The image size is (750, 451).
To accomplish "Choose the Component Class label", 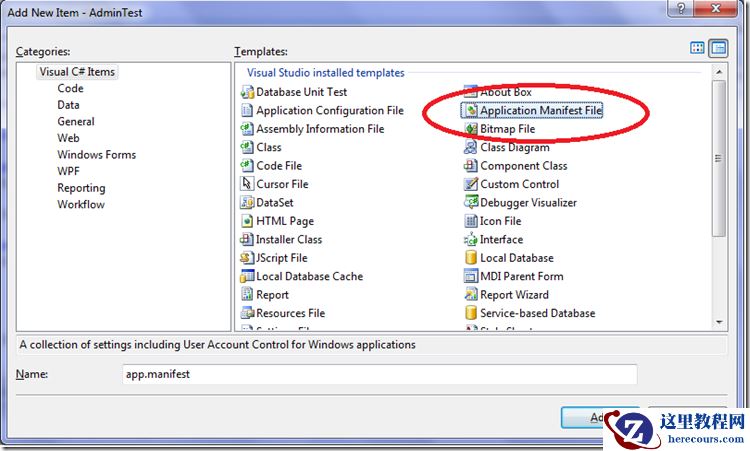I will [524, 166].
